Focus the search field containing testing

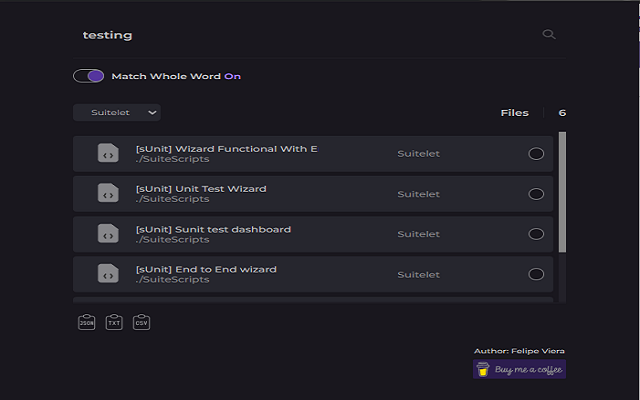pos(310,35)
